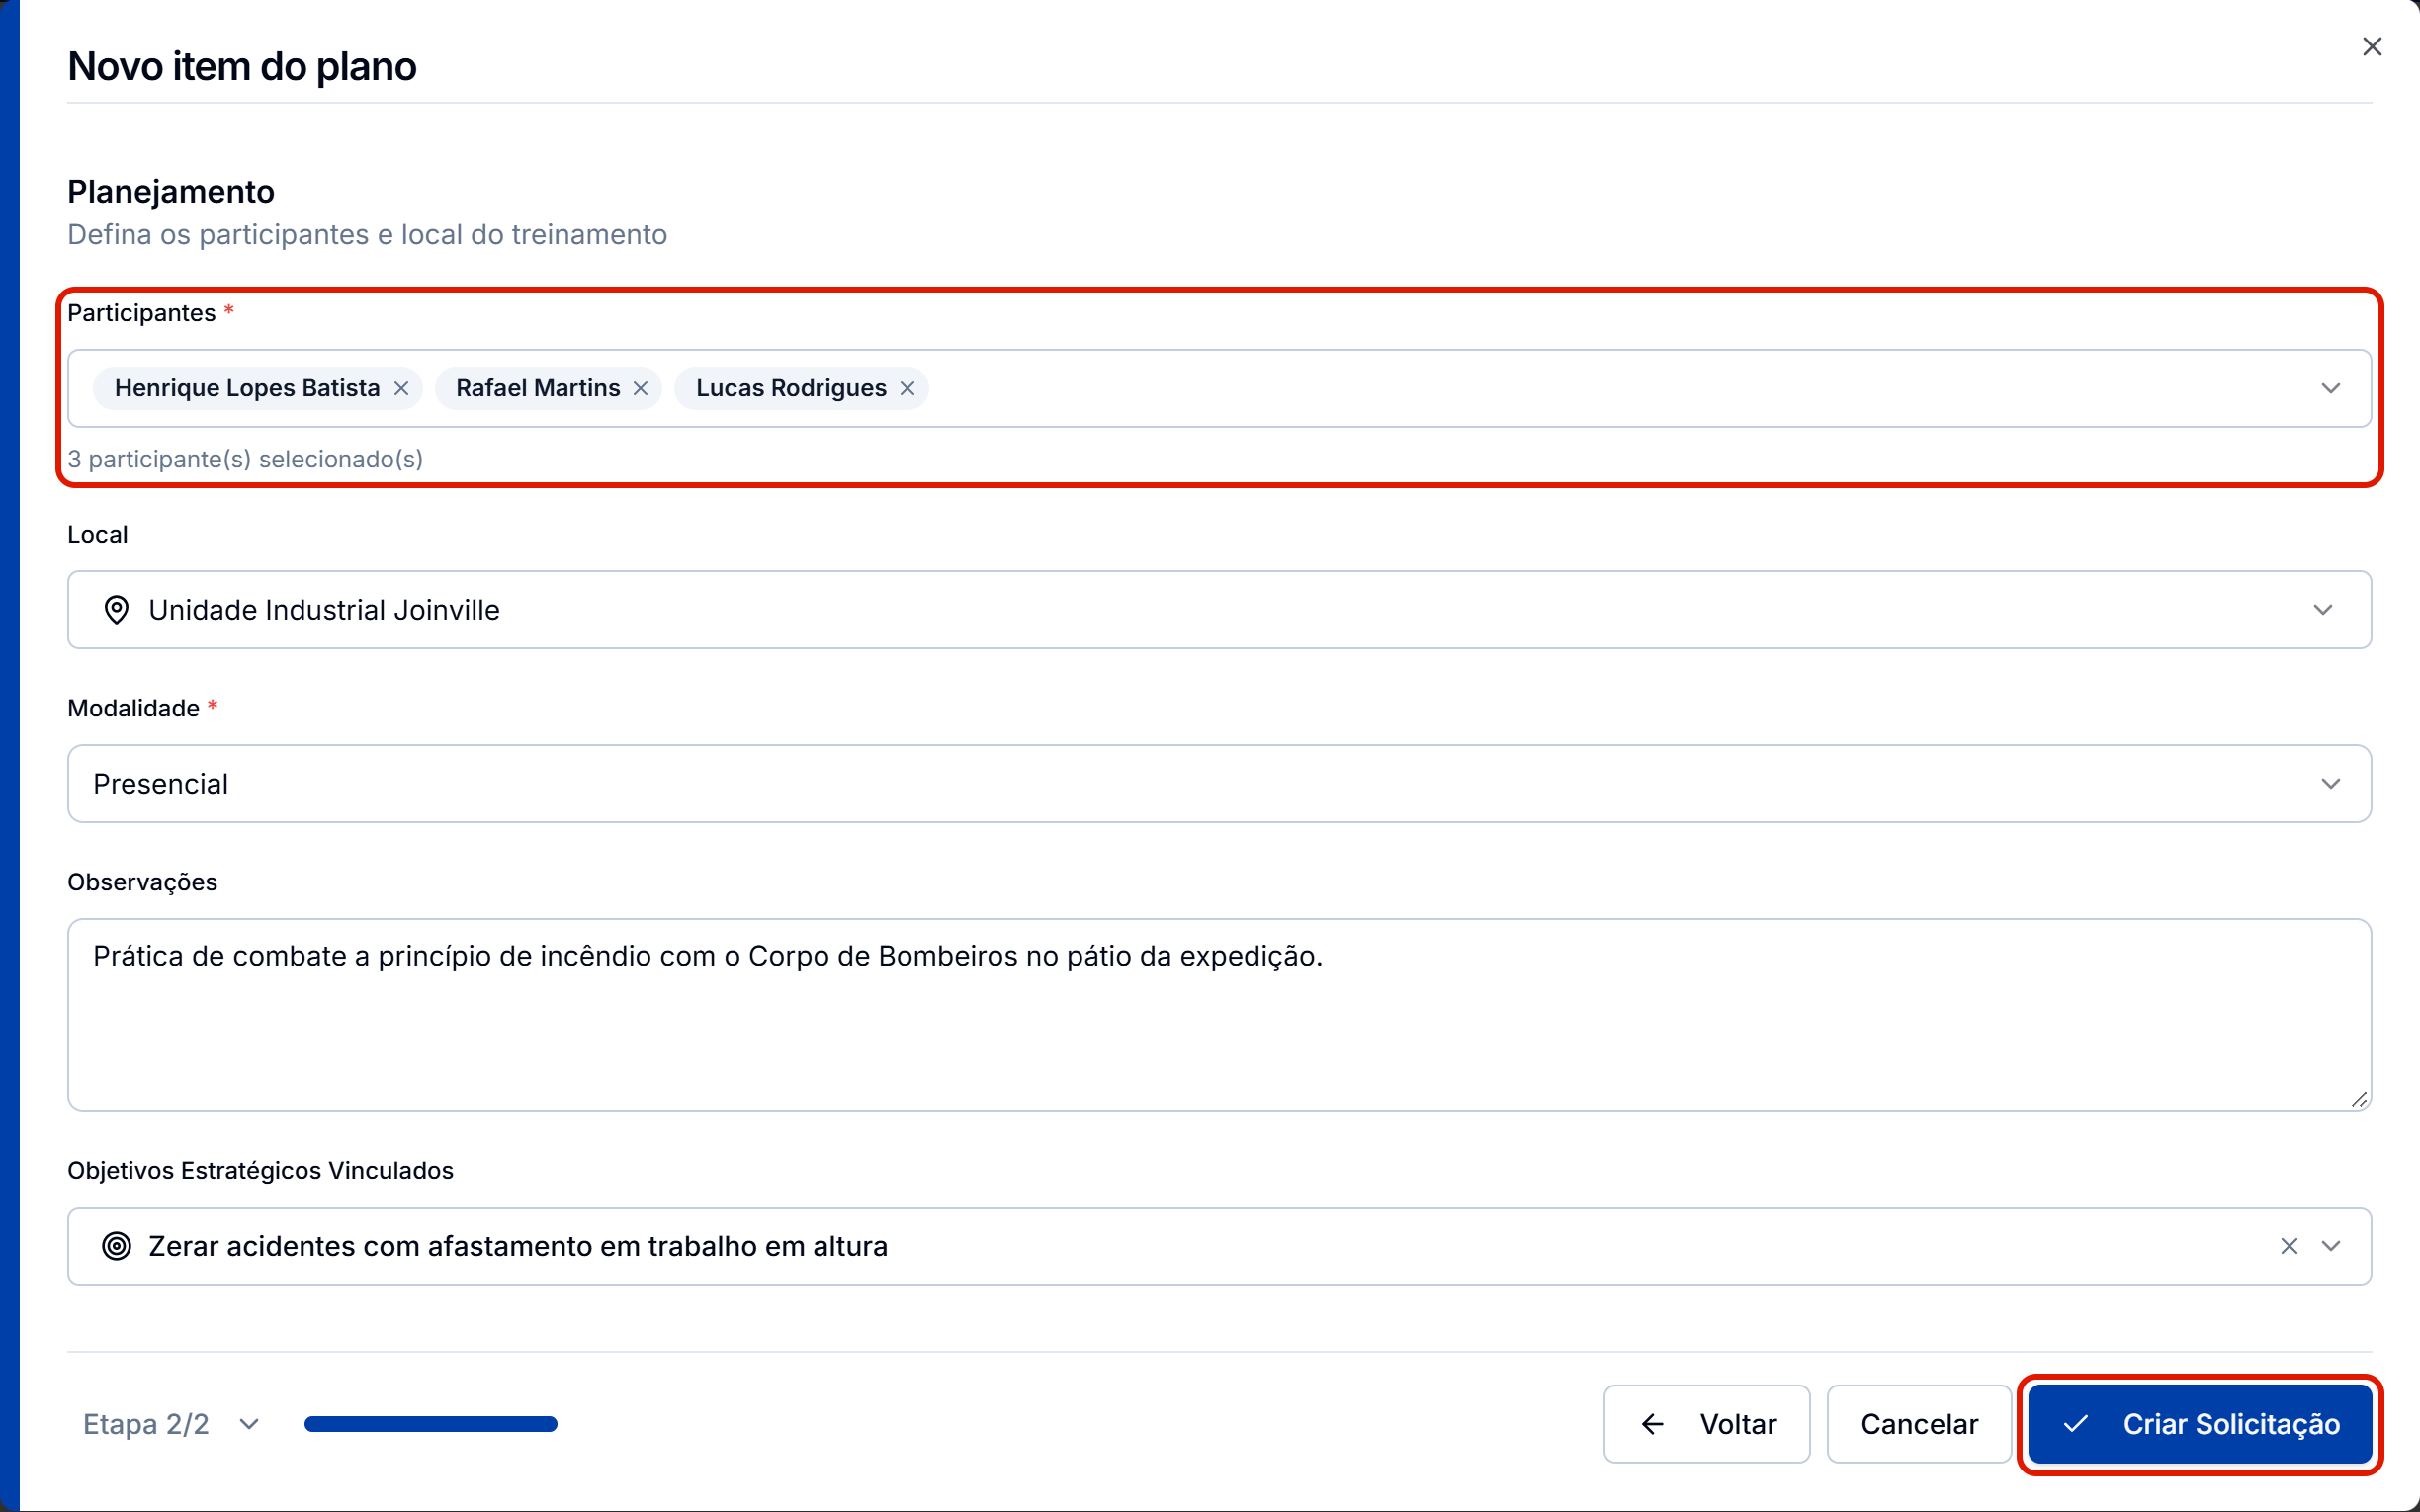Click the resize handle of Observações
2420x1512 pixels.
click(x=2359, y=1099)
